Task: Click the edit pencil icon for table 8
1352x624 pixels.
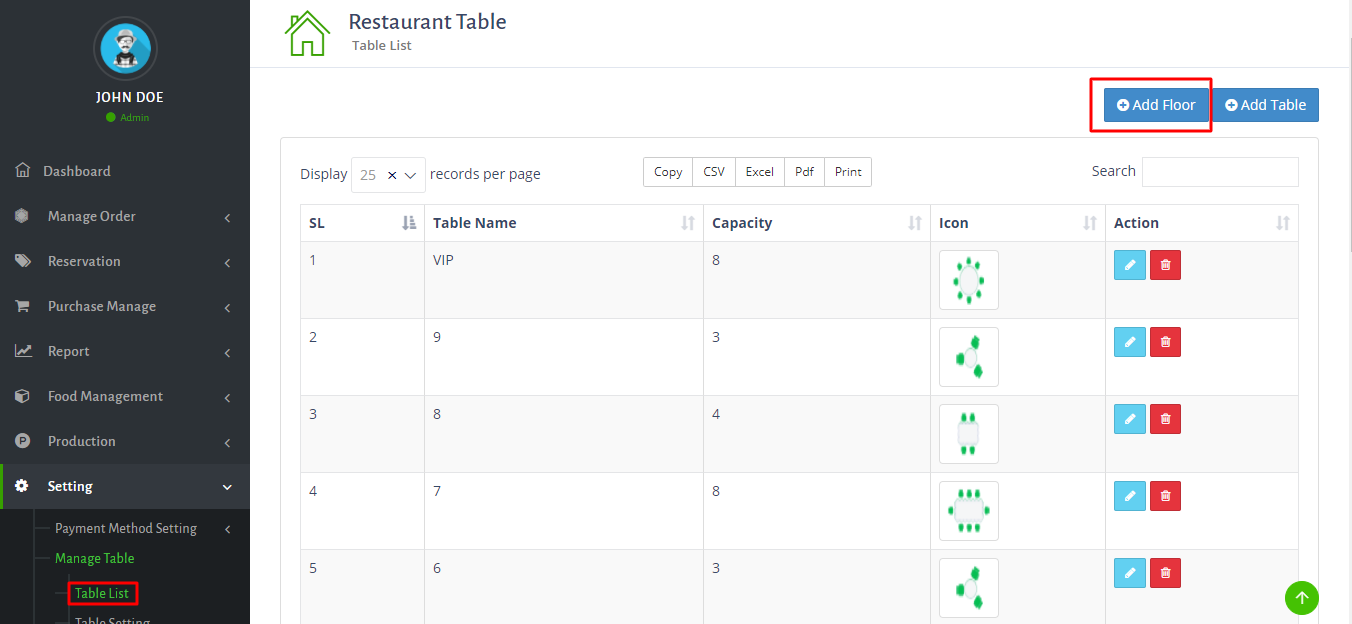Action: pyautogui.click(x=1129, y=419)
